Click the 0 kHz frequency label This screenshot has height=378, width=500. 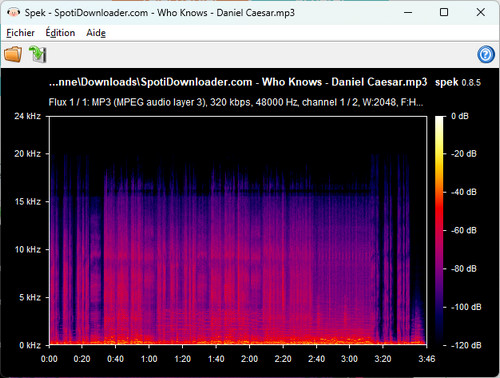pyautogui.click(x=30, y=345)
